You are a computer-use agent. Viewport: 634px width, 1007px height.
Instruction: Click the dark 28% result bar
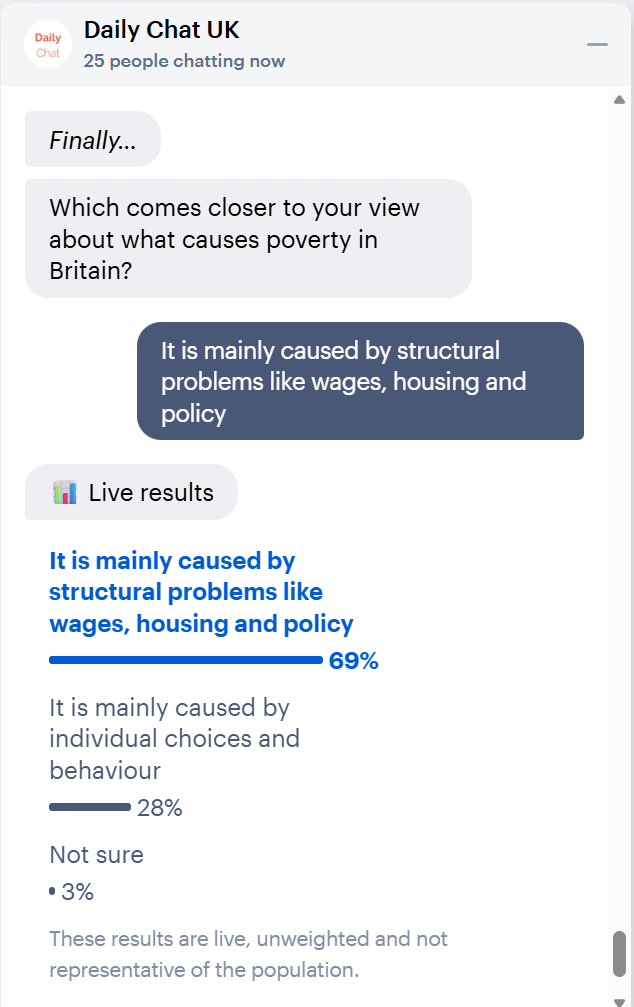click(x=90, y=807)
